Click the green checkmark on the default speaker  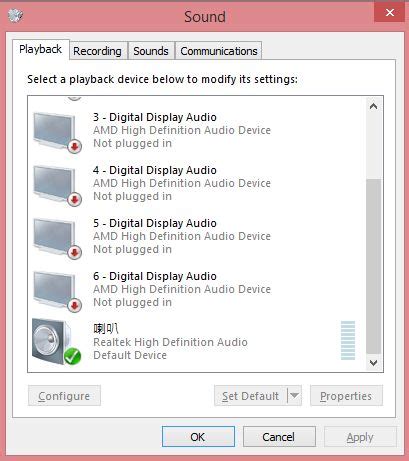click(72, 356)
